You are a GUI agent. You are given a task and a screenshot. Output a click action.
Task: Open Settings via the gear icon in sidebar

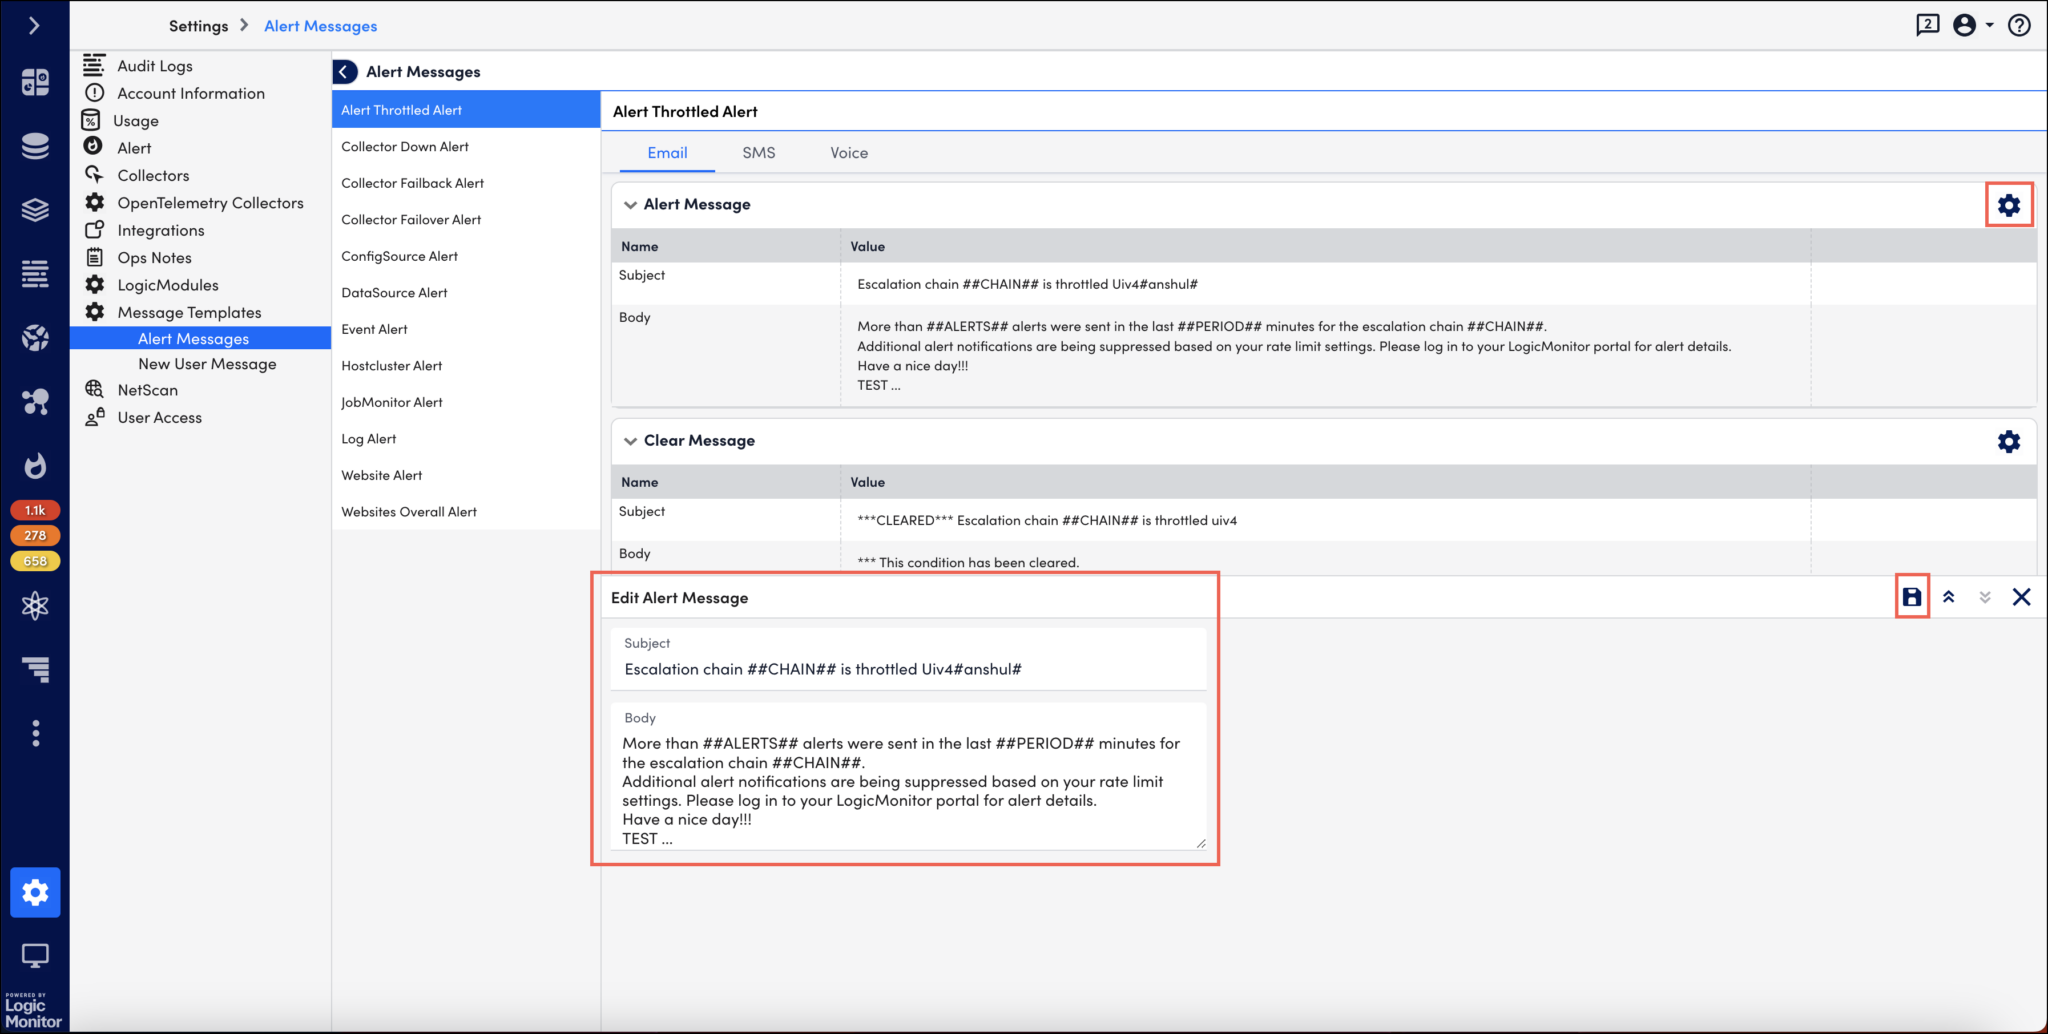[x=35, y=892]
